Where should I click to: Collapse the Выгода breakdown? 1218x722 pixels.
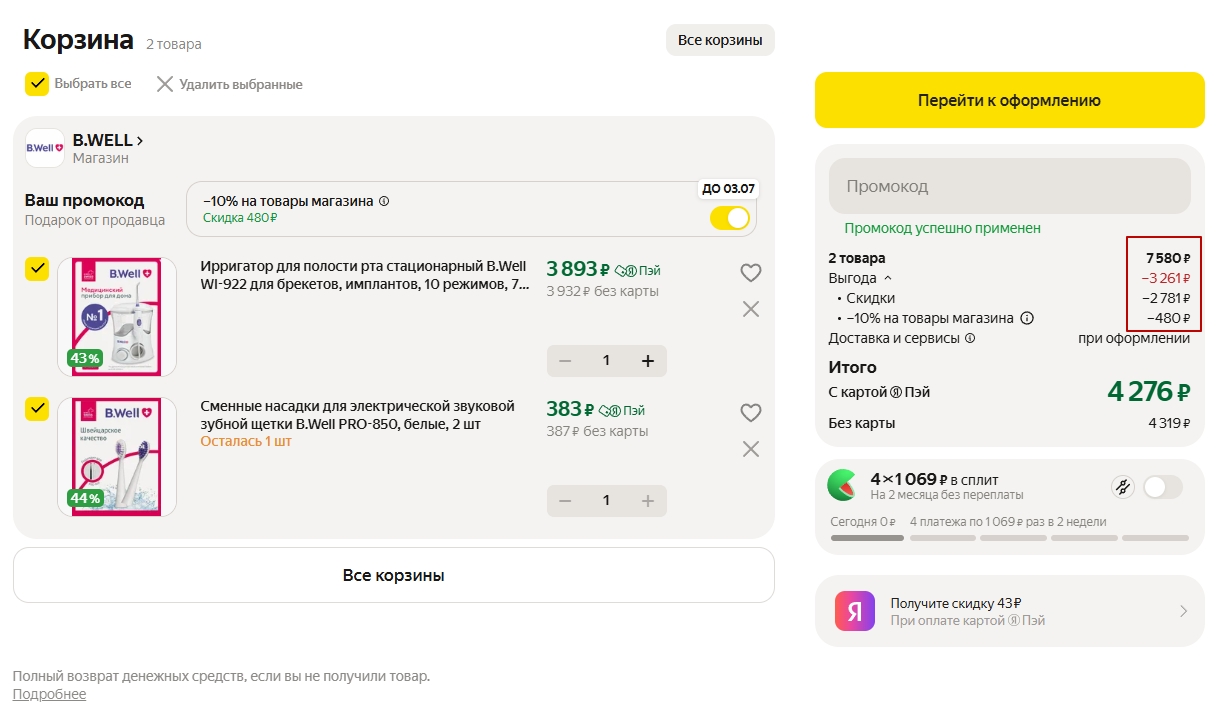tap(888, 278)
